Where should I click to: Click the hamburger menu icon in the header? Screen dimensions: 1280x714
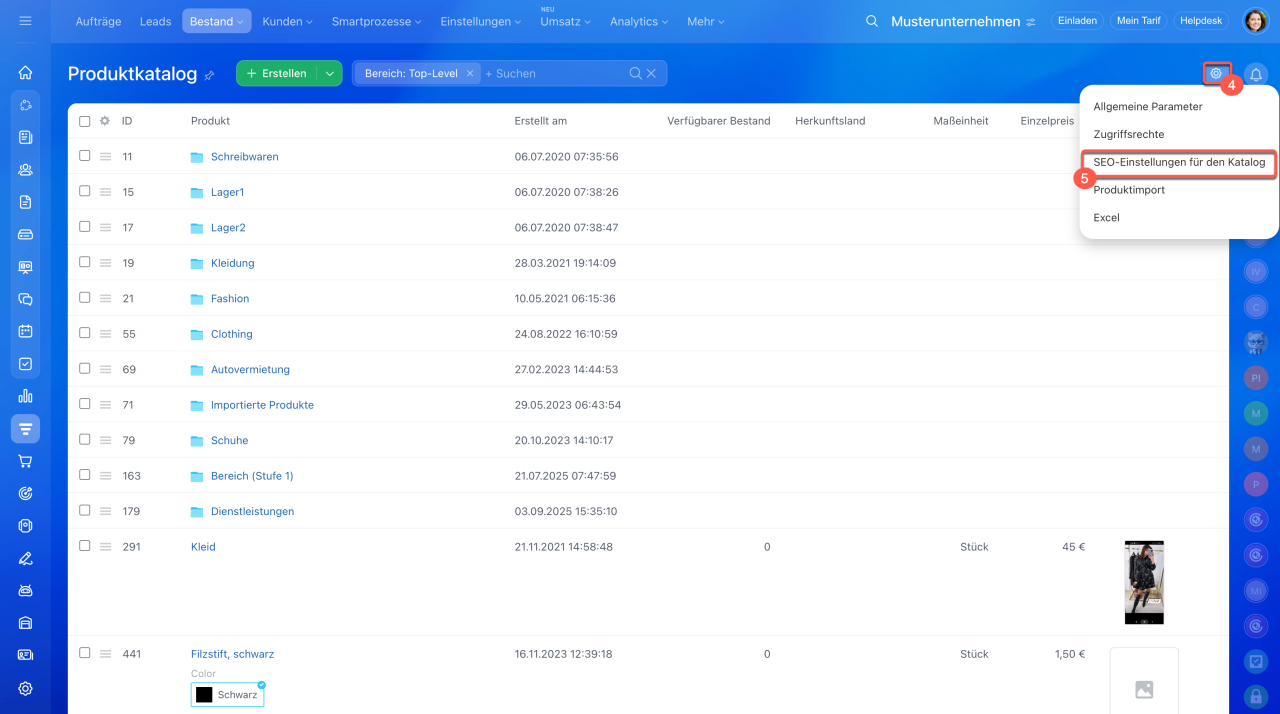point(26,21)
